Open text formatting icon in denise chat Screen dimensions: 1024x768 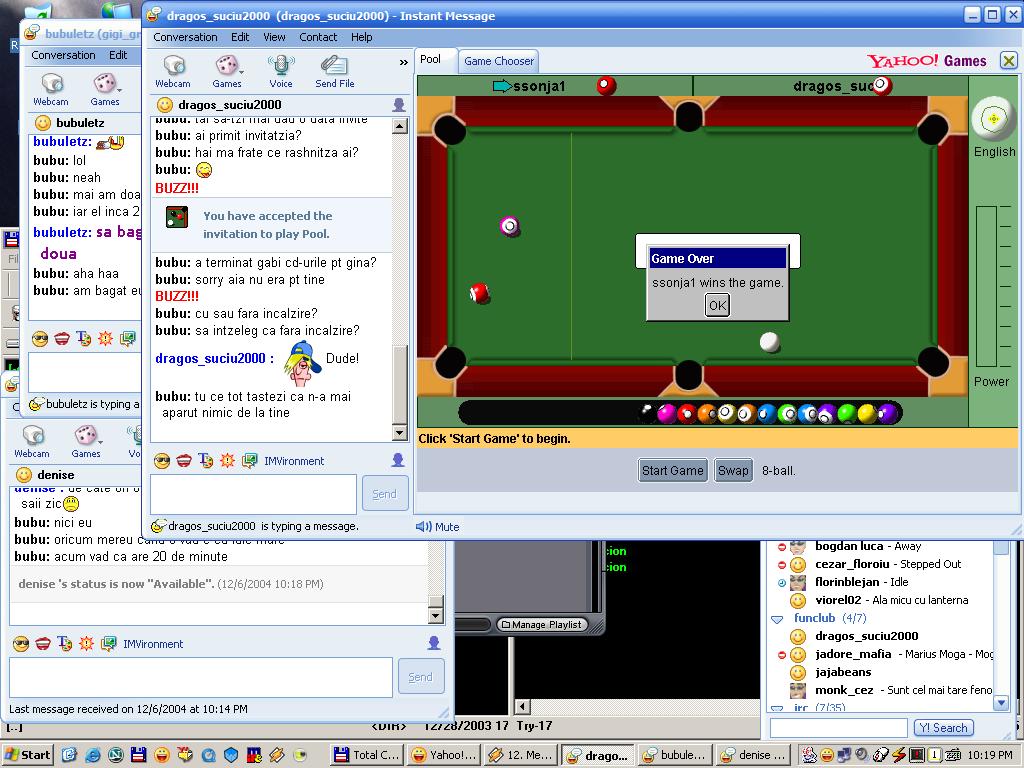(65, 644)
